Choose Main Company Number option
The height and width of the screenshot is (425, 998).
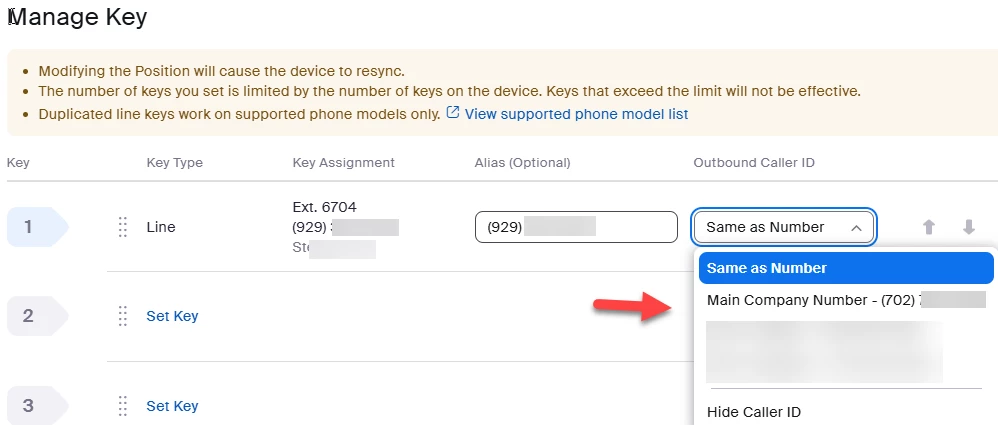(x=846, y=300)
